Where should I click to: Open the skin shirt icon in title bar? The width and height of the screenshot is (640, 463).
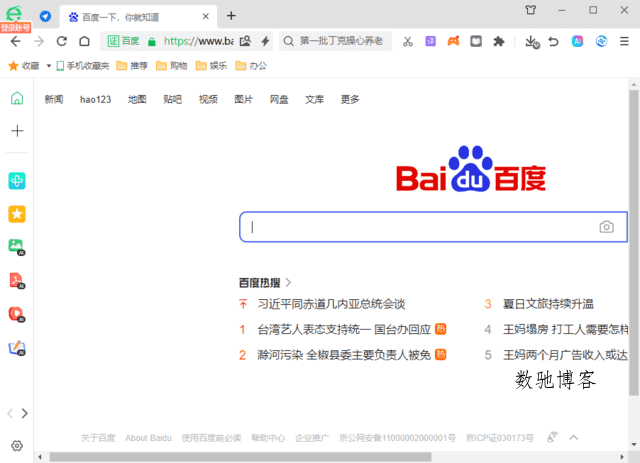(531, 10)
